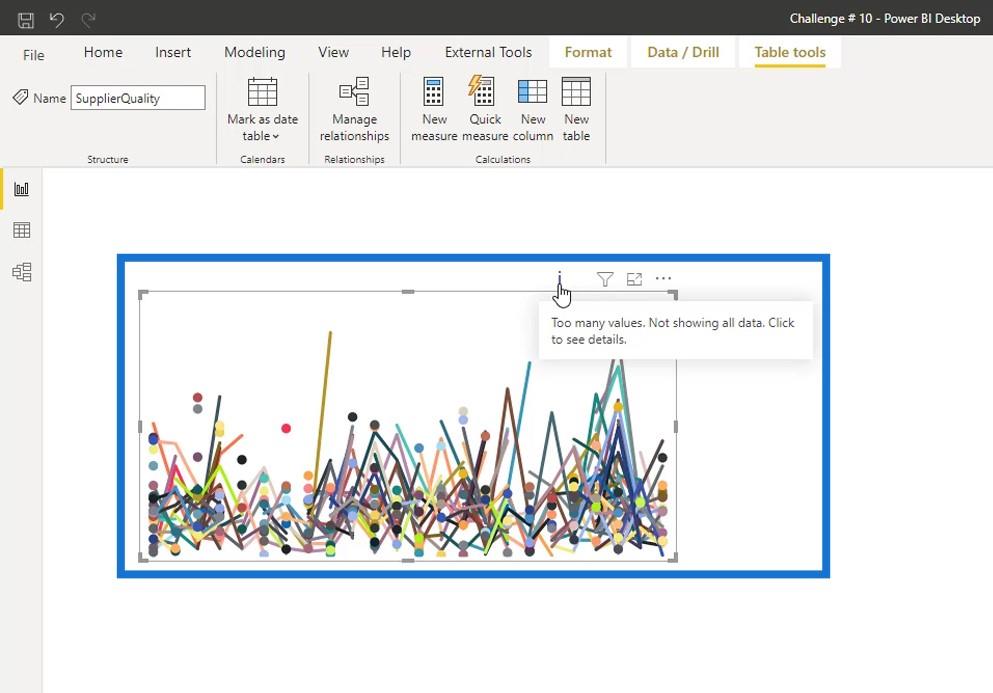Edit the table Name field SupplierQuality

point(138,98)
